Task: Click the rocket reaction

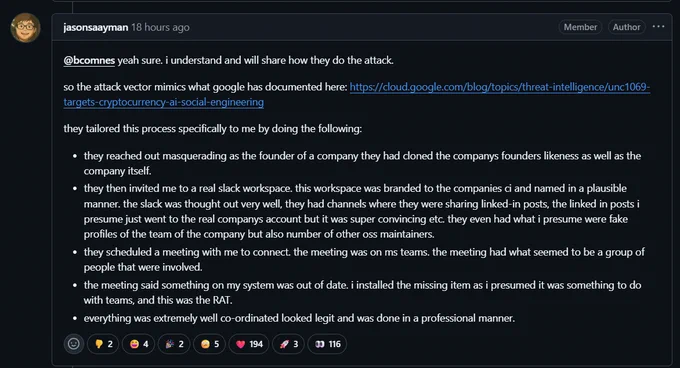Action: click(x=288, y=344)
